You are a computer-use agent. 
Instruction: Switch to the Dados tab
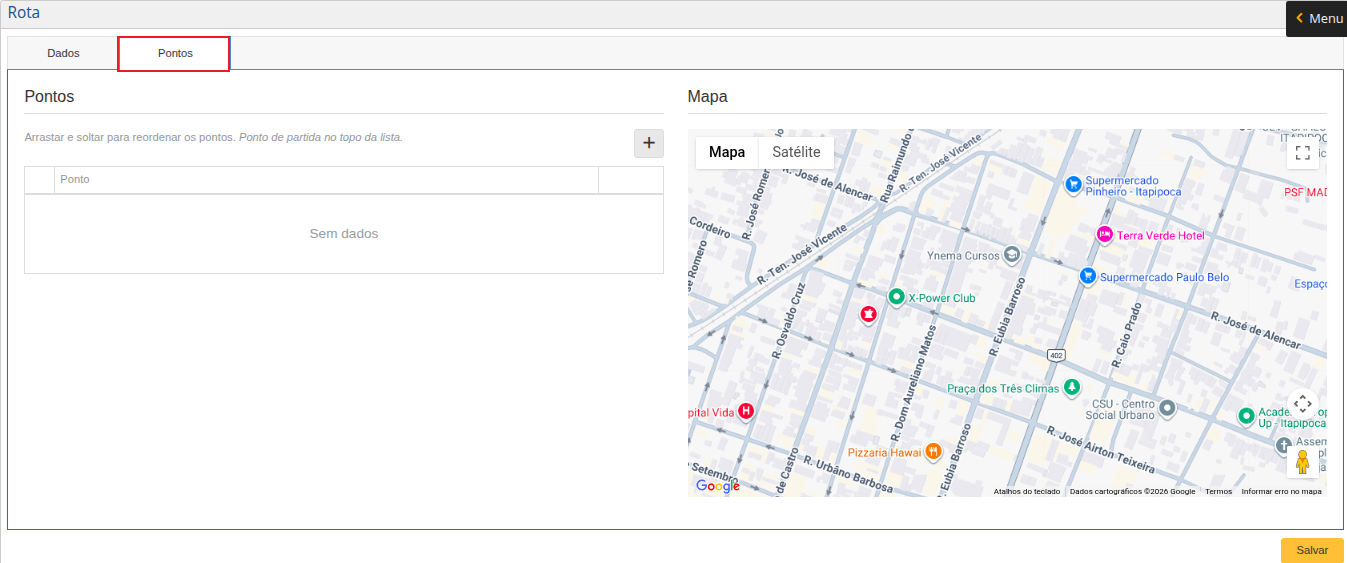tap(63, 53)
